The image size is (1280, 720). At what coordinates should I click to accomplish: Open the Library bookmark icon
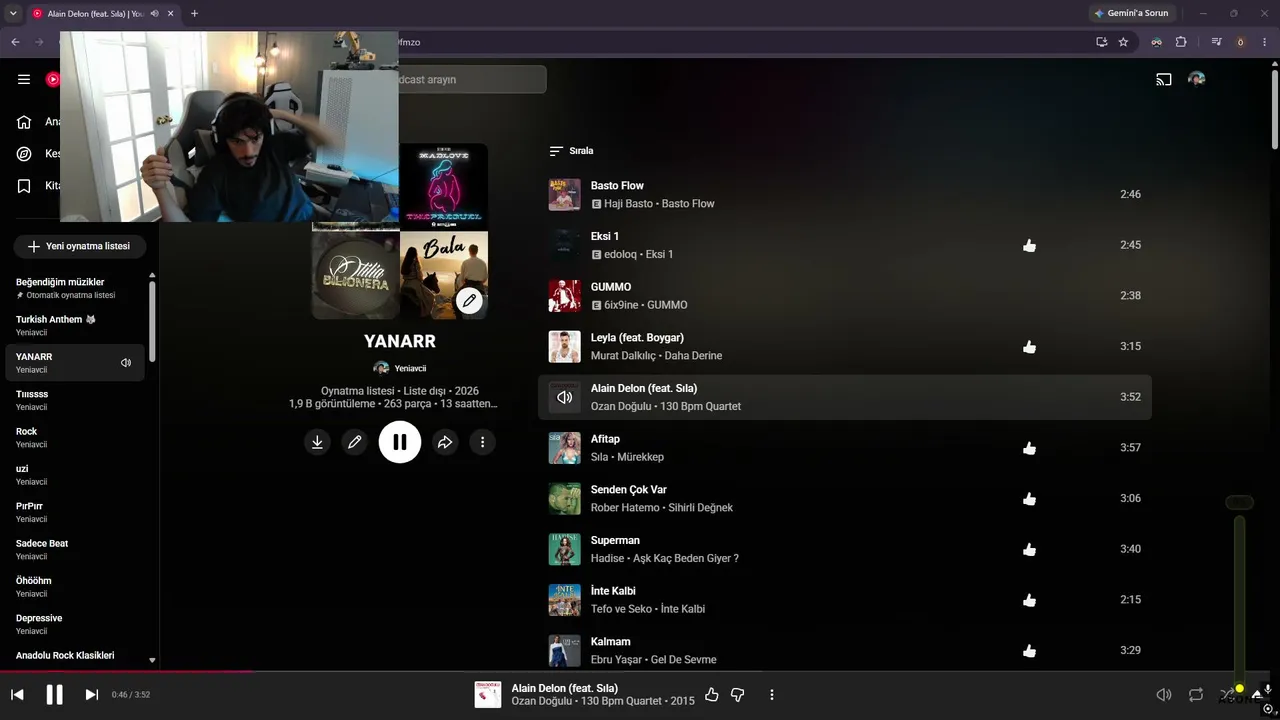point(24,186)
